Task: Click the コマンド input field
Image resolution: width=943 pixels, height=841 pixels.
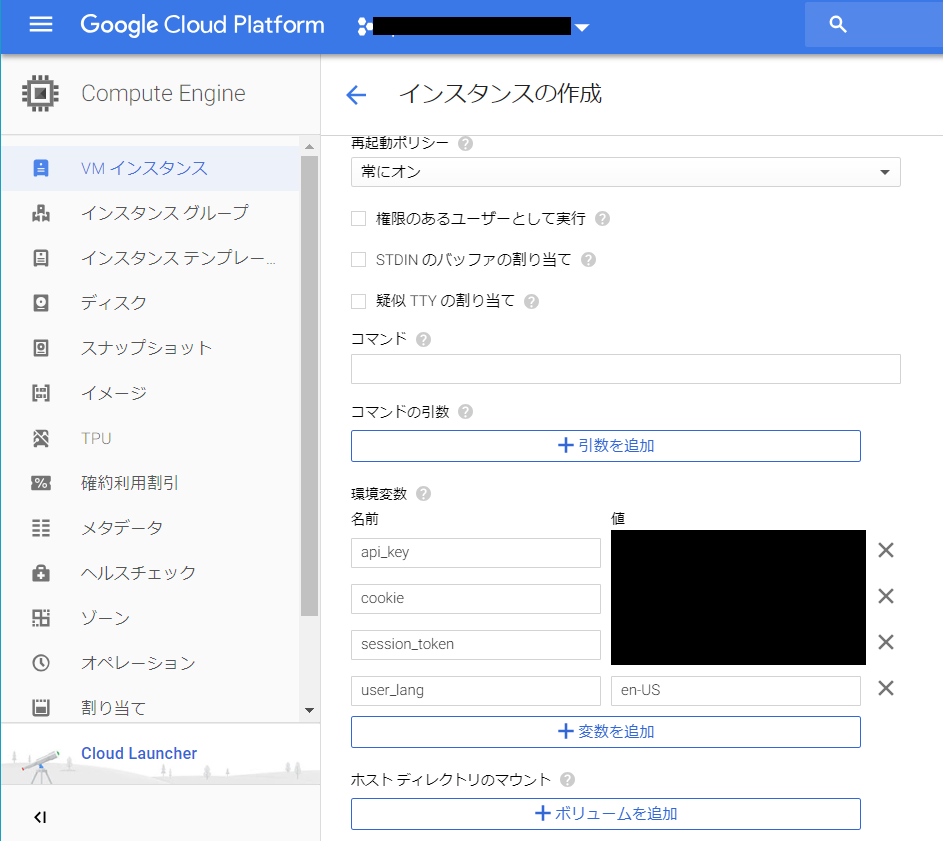Action: pos(625,368)
